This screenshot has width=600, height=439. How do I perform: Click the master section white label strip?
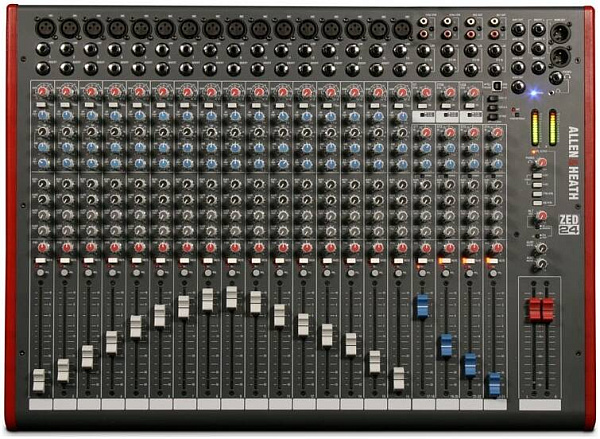[540, 405]
